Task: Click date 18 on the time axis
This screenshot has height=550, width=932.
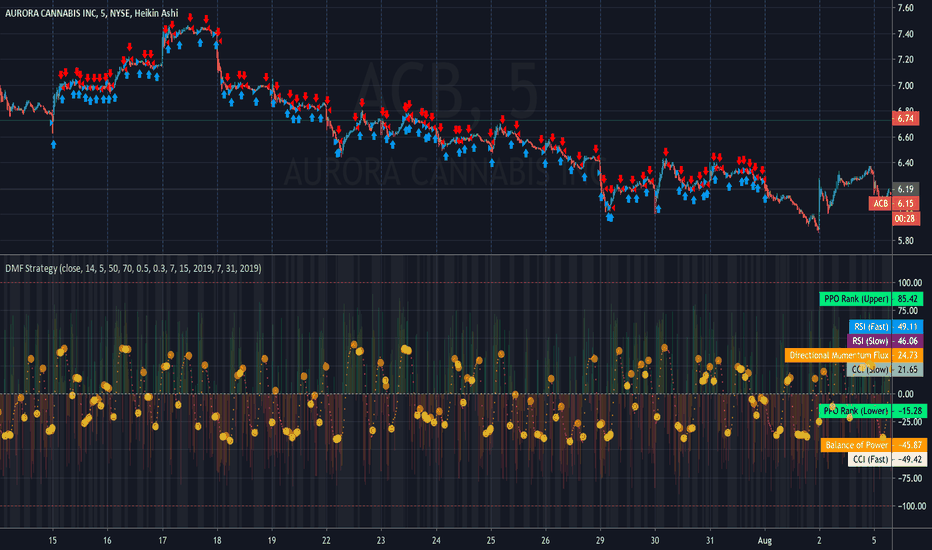Action: point(217,540)
